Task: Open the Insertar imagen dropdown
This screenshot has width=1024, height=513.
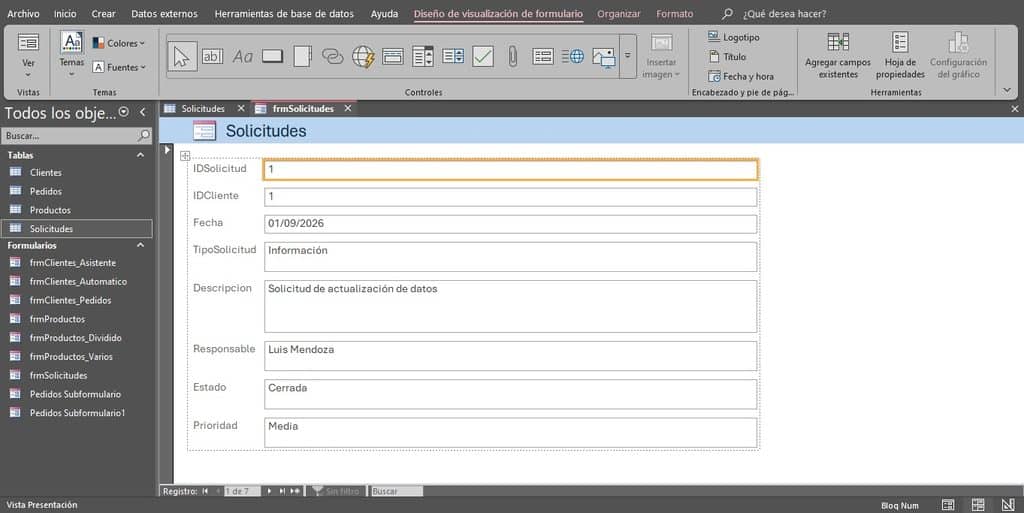Action: 661,57
